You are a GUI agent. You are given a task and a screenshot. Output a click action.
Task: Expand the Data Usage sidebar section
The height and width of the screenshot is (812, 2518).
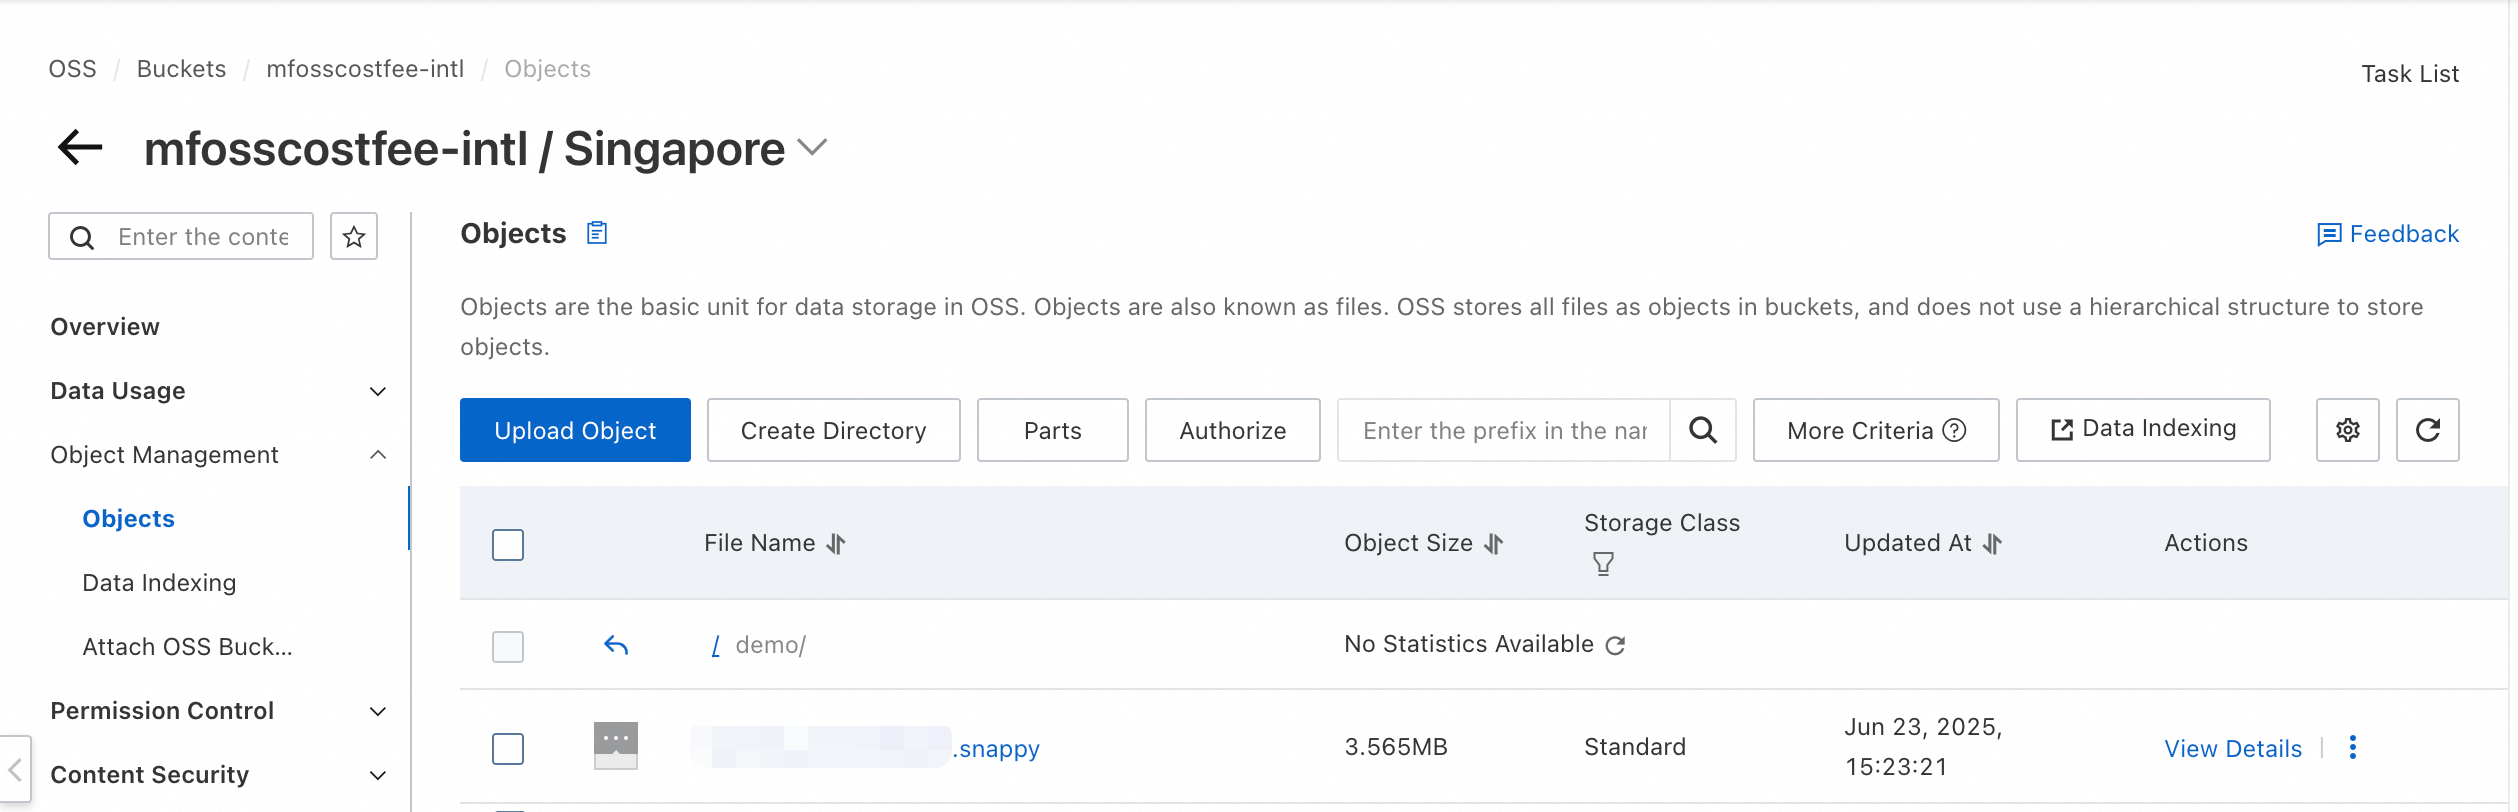[378, 392]
